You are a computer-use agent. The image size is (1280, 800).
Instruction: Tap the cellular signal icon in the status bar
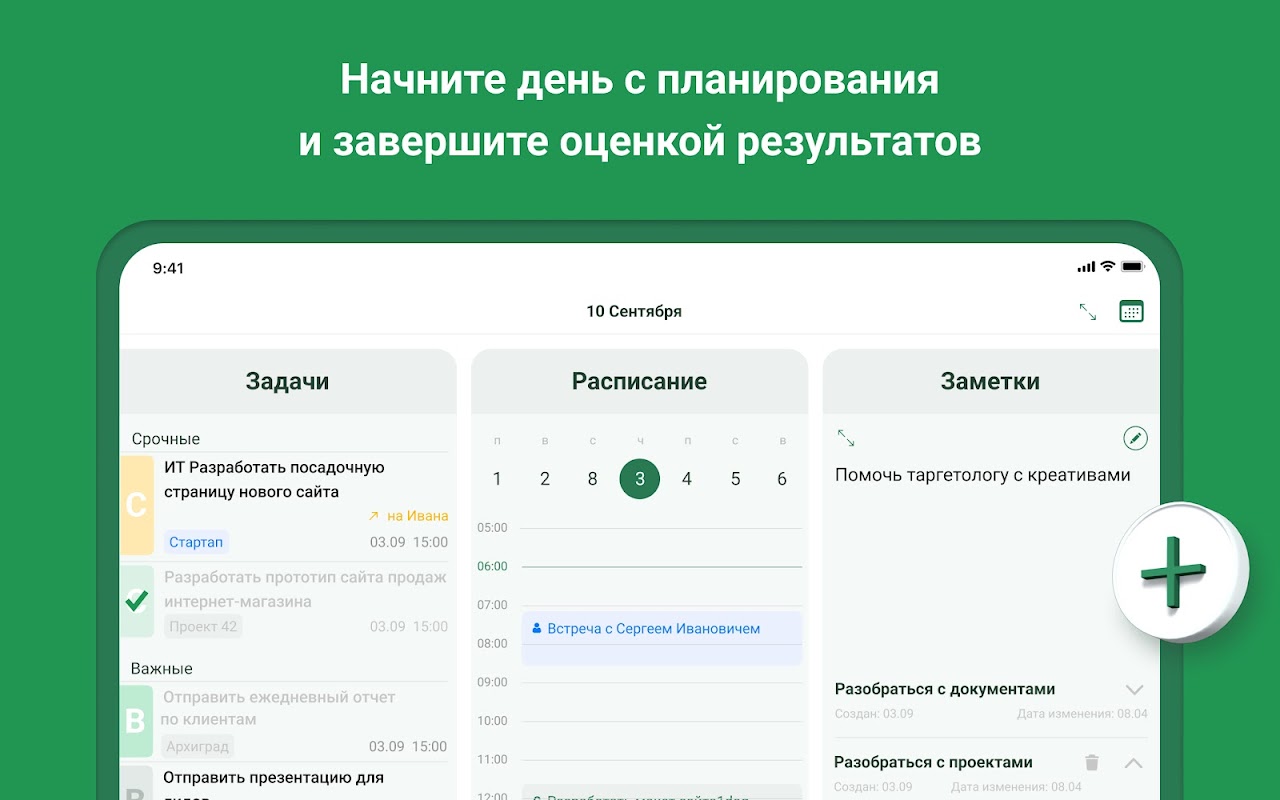(1086, 267)
